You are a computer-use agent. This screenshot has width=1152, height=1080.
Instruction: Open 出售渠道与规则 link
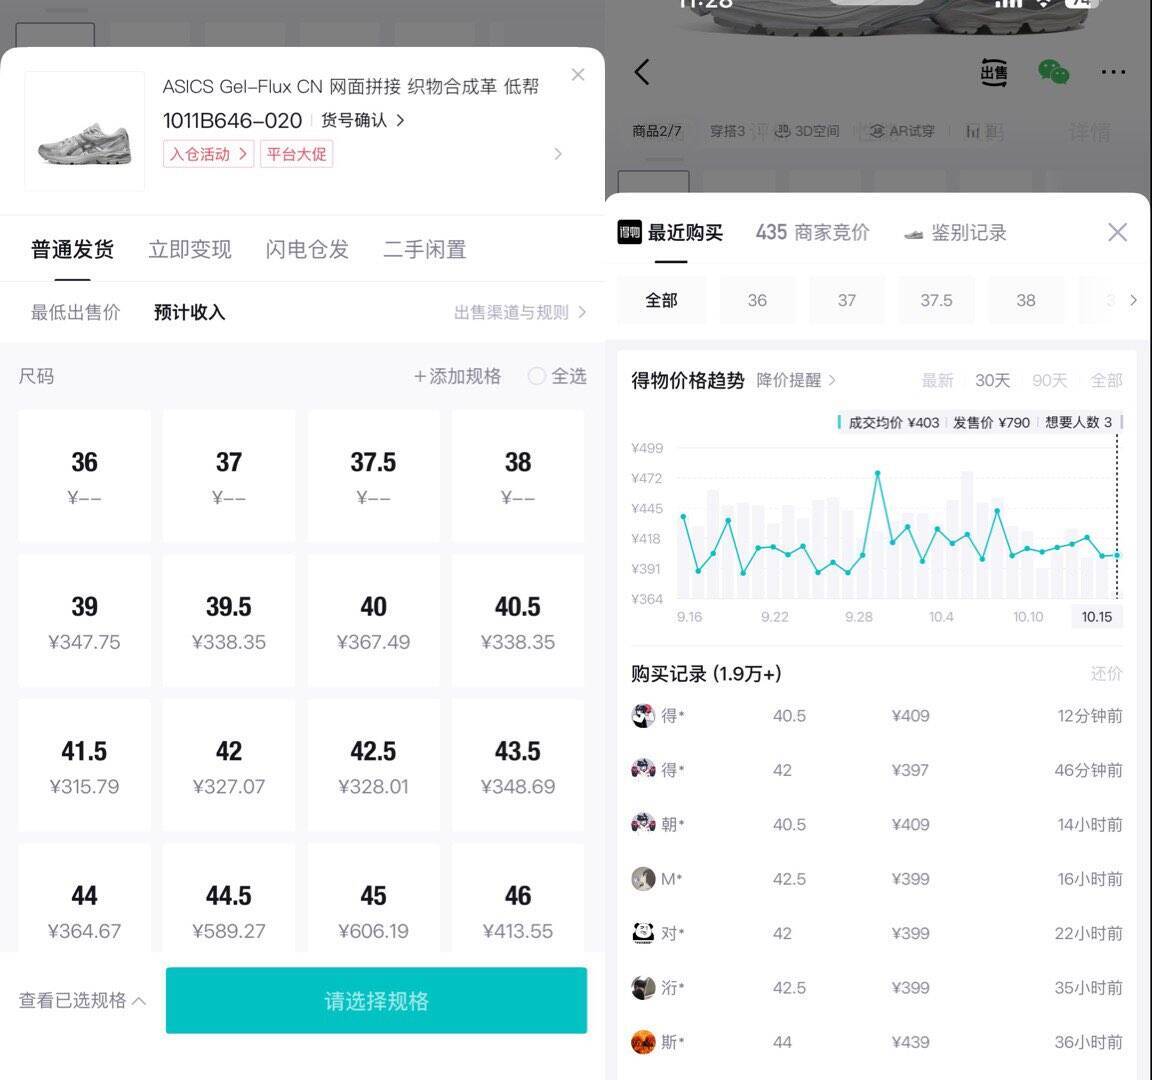tap(519, 312)
